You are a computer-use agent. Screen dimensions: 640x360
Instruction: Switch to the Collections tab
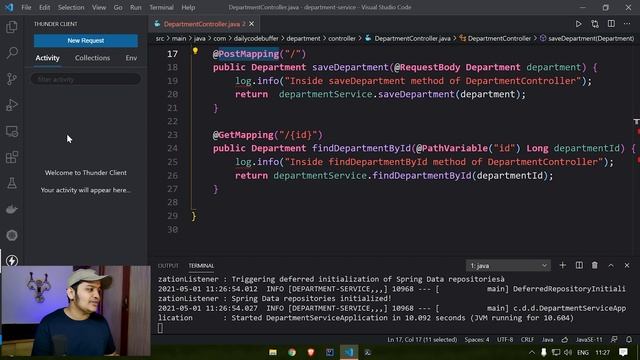coord(92,58)
